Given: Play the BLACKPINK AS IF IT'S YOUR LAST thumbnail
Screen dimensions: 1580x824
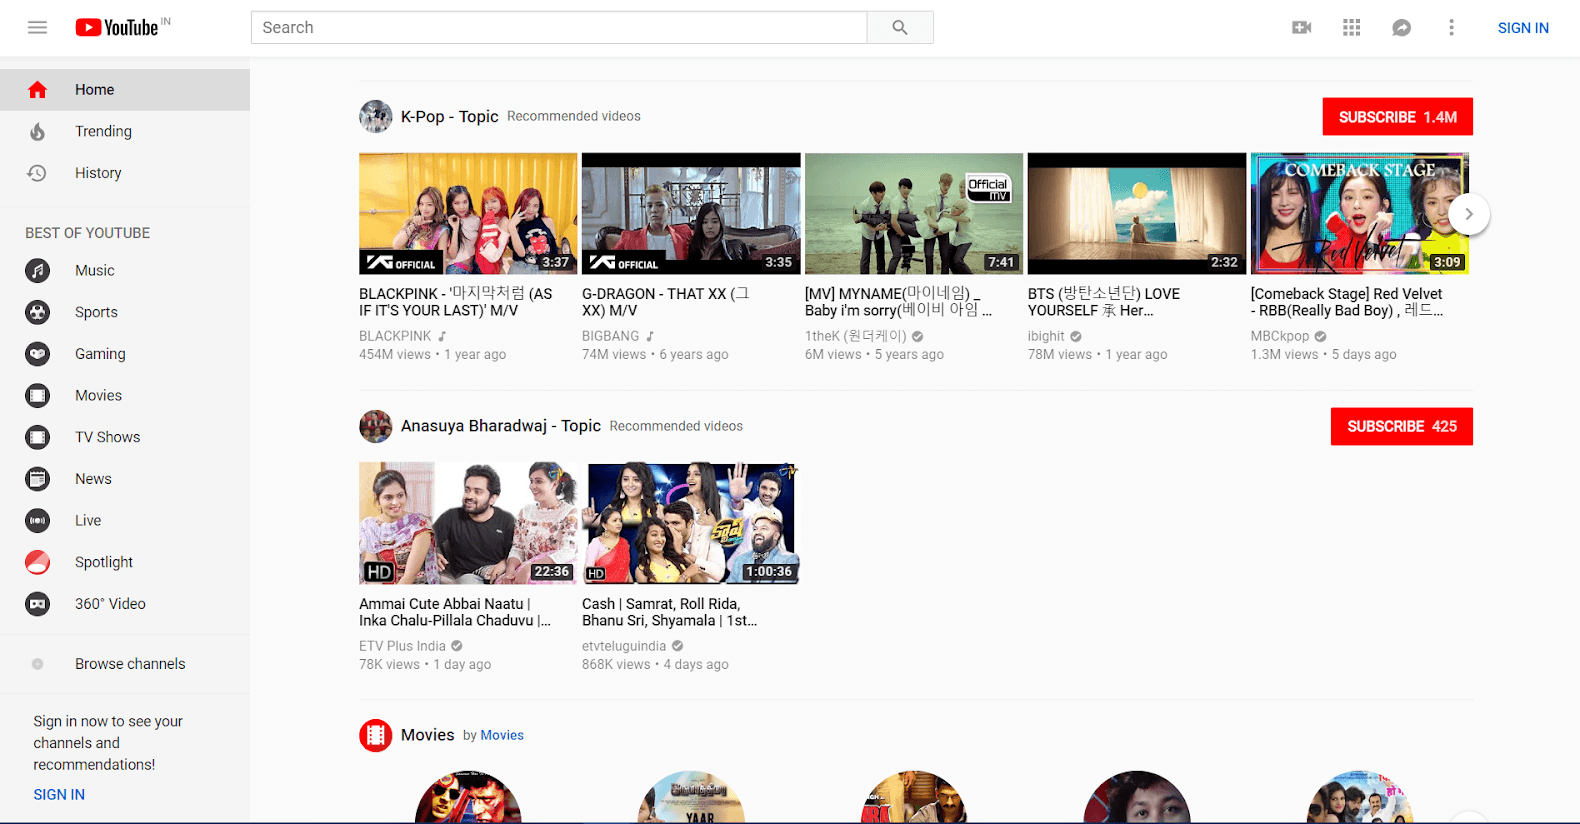Looking at the screenshot, I should 468,214.
